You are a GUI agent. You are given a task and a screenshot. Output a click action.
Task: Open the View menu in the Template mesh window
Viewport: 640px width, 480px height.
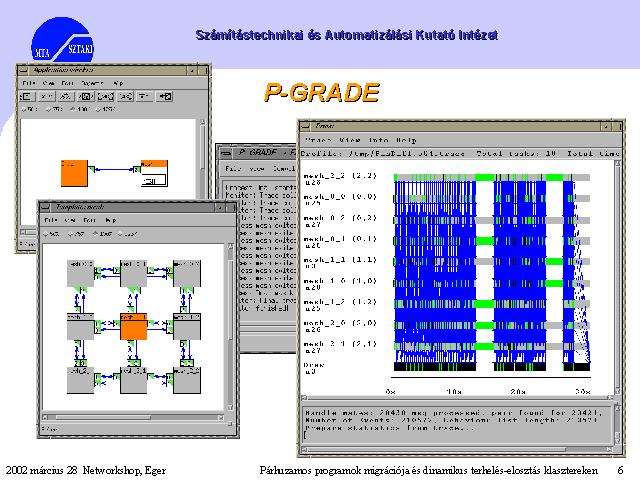pos(70,220)
